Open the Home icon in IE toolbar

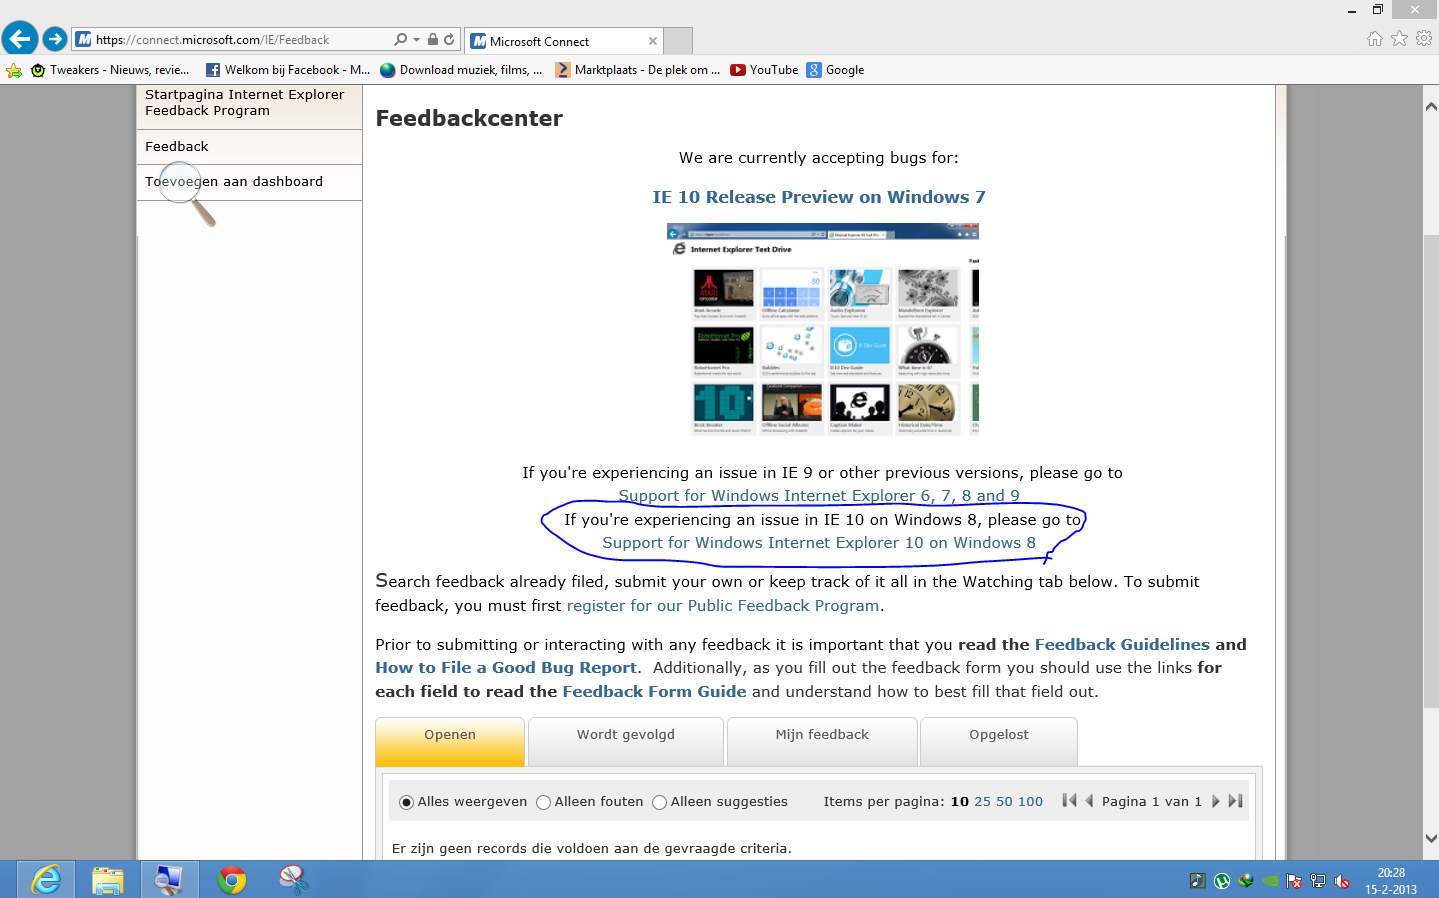click(1375, 38)
